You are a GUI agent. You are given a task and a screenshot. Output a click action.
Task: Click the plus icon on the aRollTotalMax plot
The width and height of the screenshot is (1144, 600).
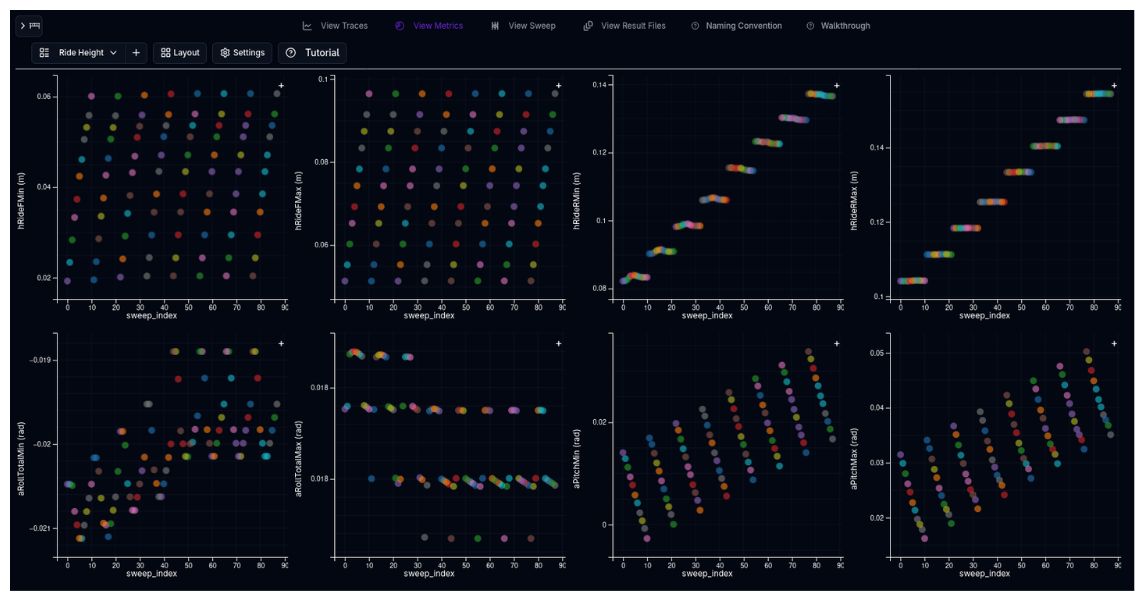[557, 342]
